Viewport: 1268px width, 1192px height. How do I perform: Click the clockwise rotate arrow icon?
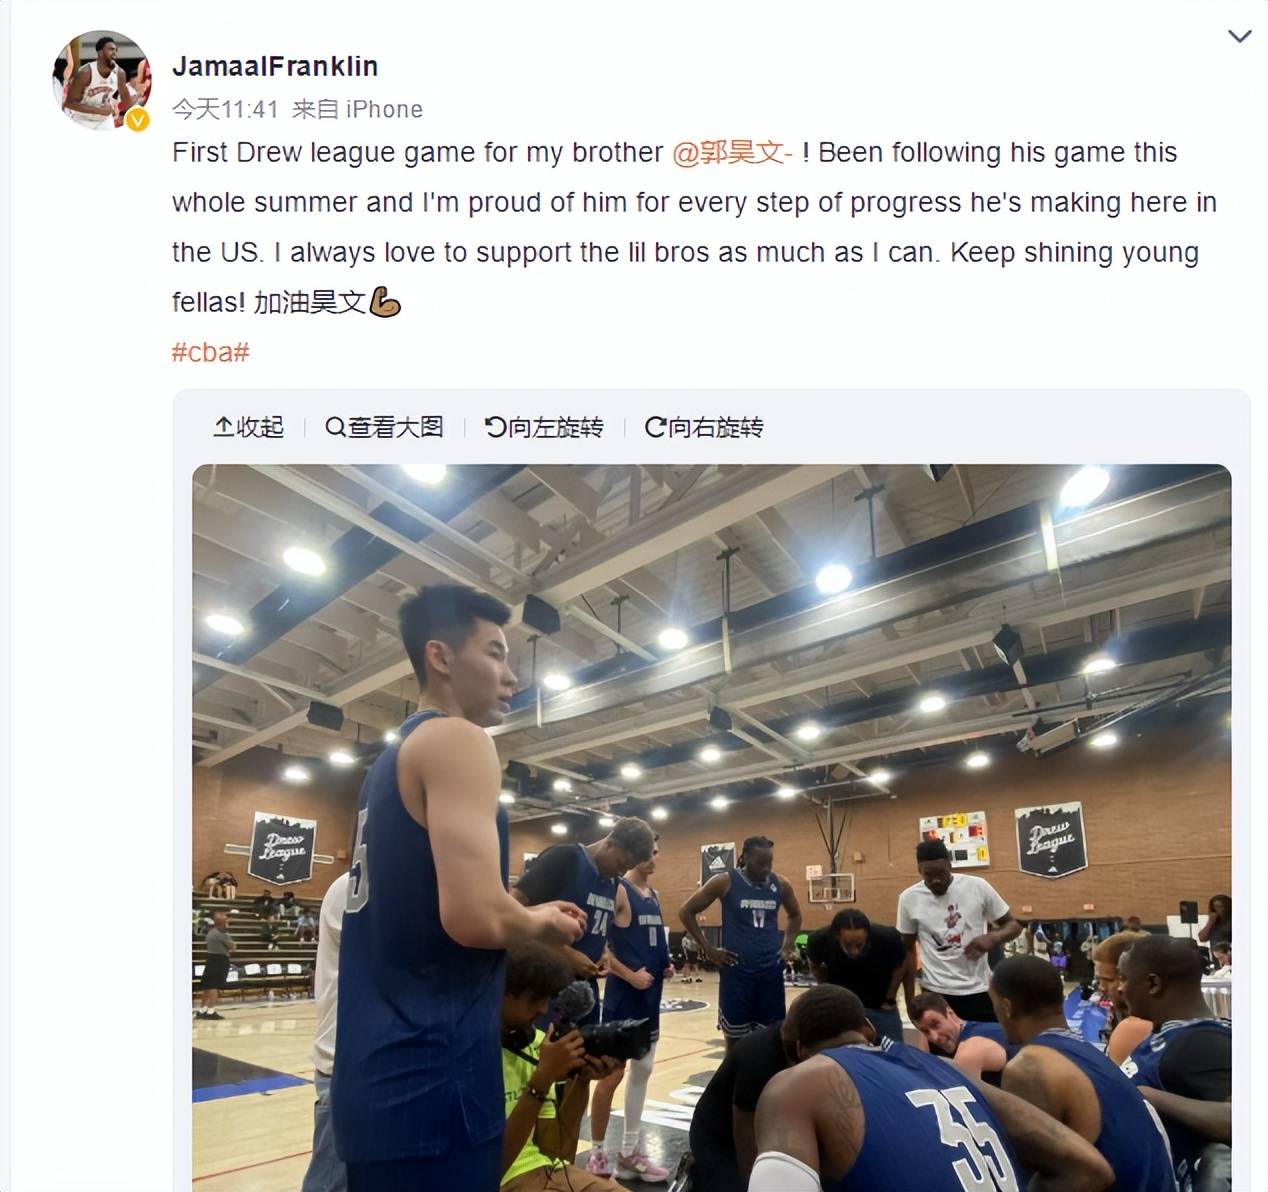(655, 427)
